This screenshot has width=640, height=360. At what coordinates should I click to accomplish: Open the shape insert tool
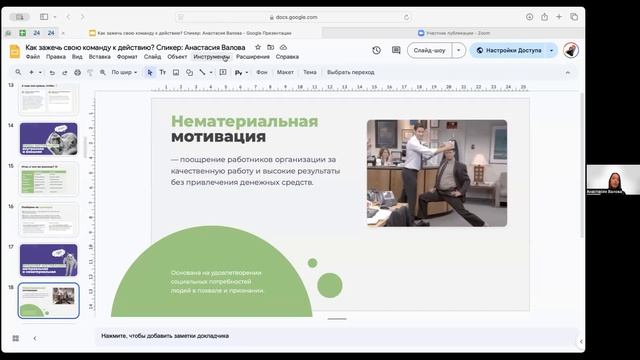pyautogui.click(x=189, y=72)
